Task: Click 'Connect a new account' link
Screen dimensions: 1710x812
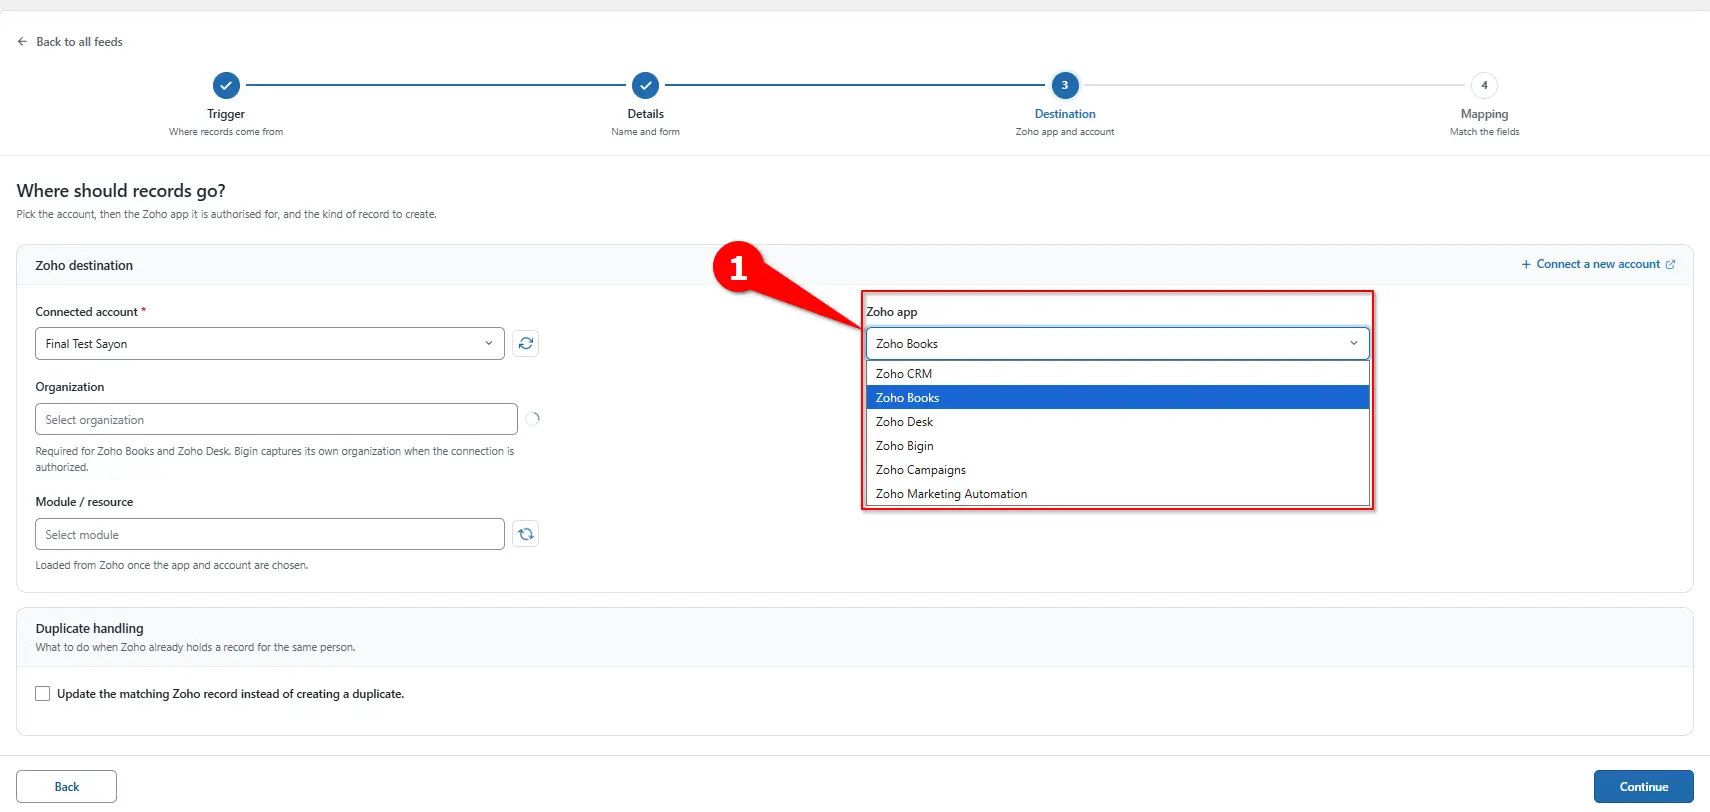Action: click(x=1598, y=264)
